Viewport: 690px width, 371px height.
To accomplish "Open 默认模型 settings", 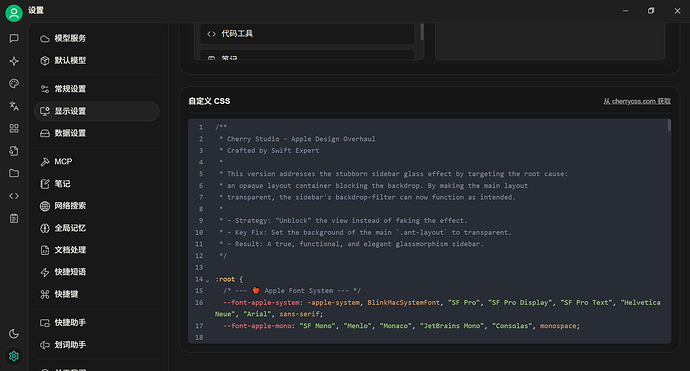I will pos(97,60).
